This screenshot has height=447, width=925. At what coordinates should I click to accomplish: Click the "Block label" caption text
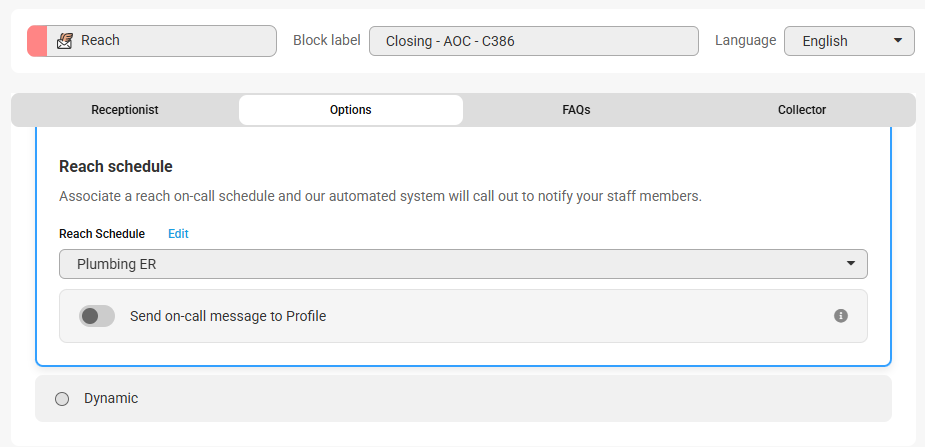[x=326, y=41]
